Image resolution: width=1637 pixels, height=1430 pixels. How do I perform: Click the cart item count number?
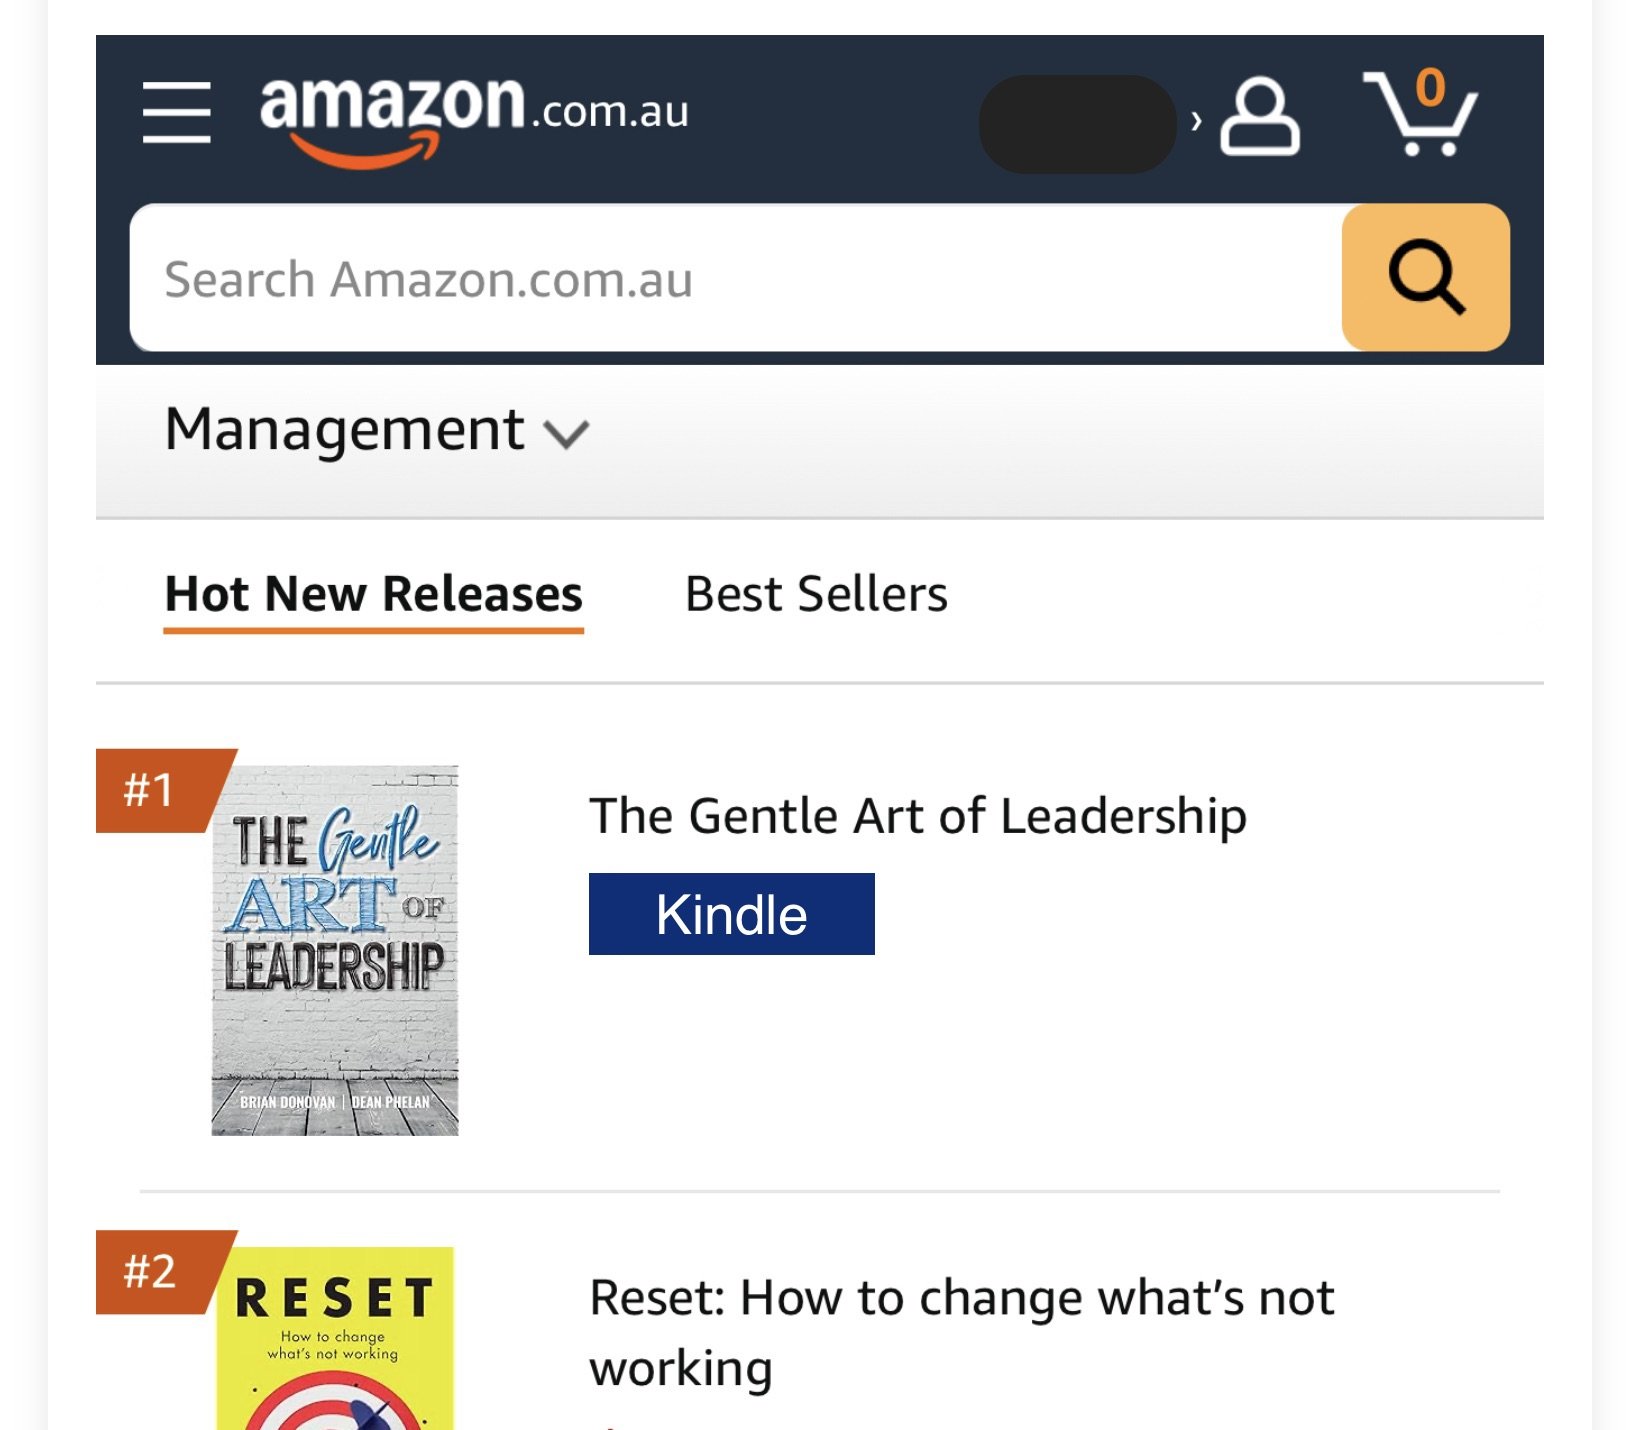tap(1431, 87)
